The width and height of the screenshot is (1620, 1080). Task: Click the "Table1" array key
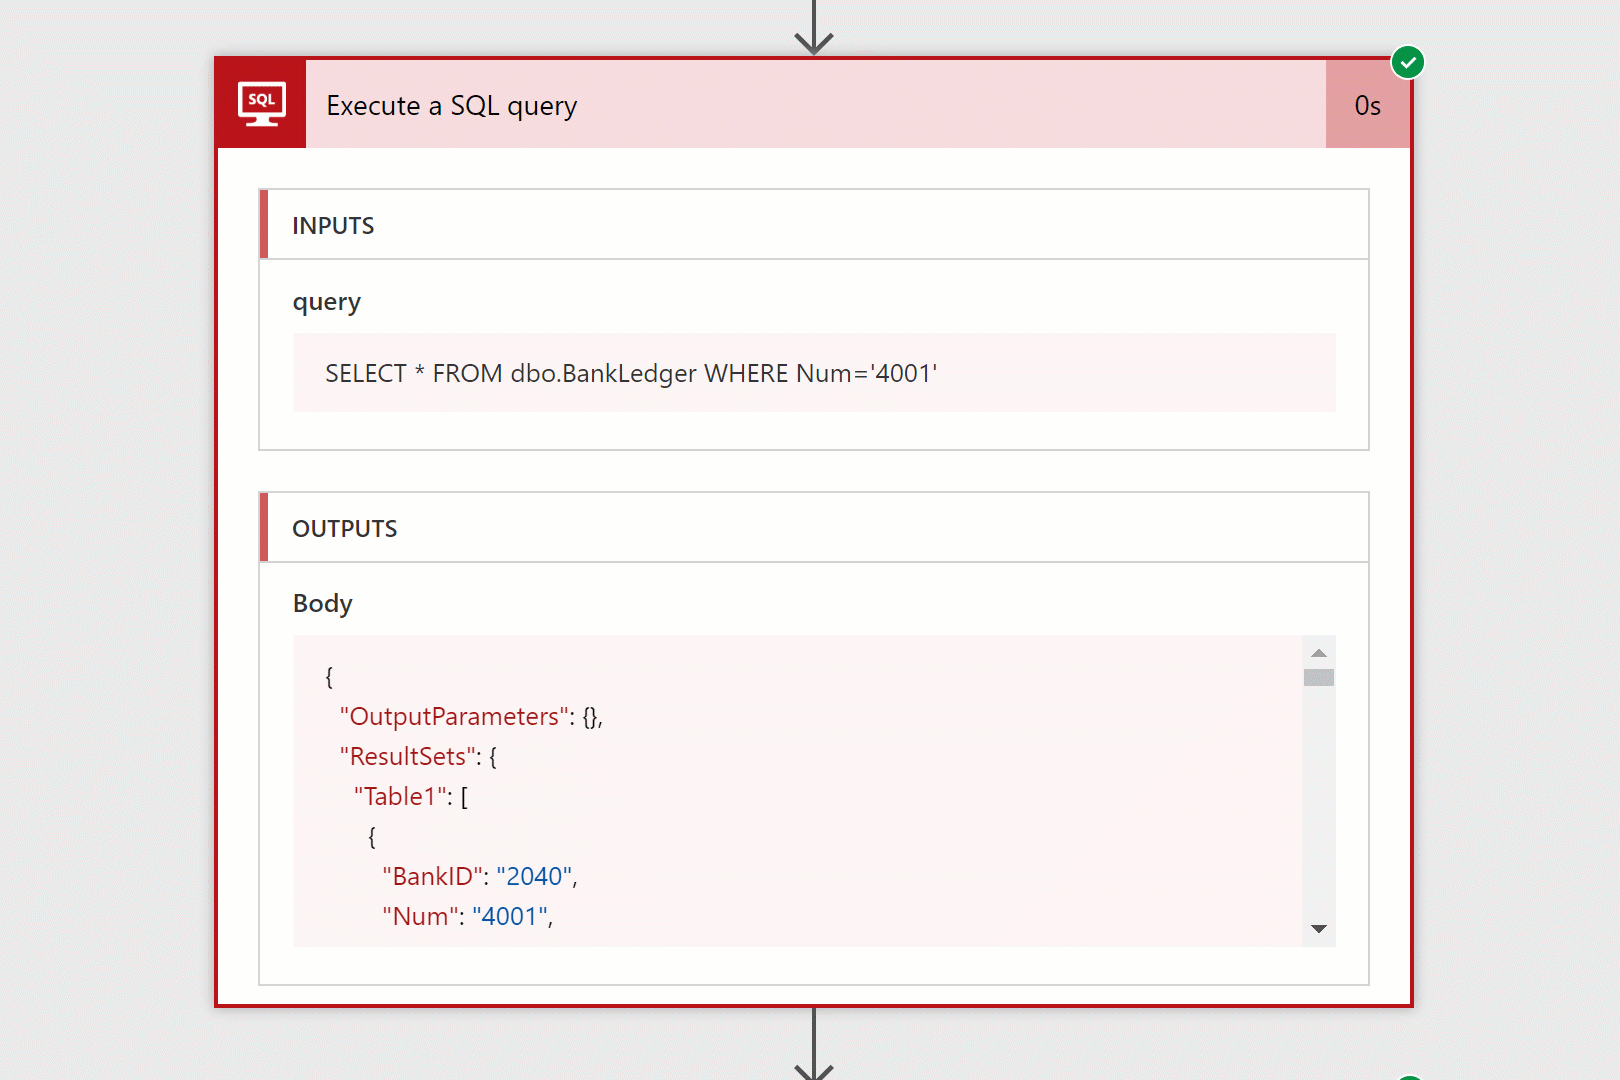pyautogui.click(x=400, y=797)
